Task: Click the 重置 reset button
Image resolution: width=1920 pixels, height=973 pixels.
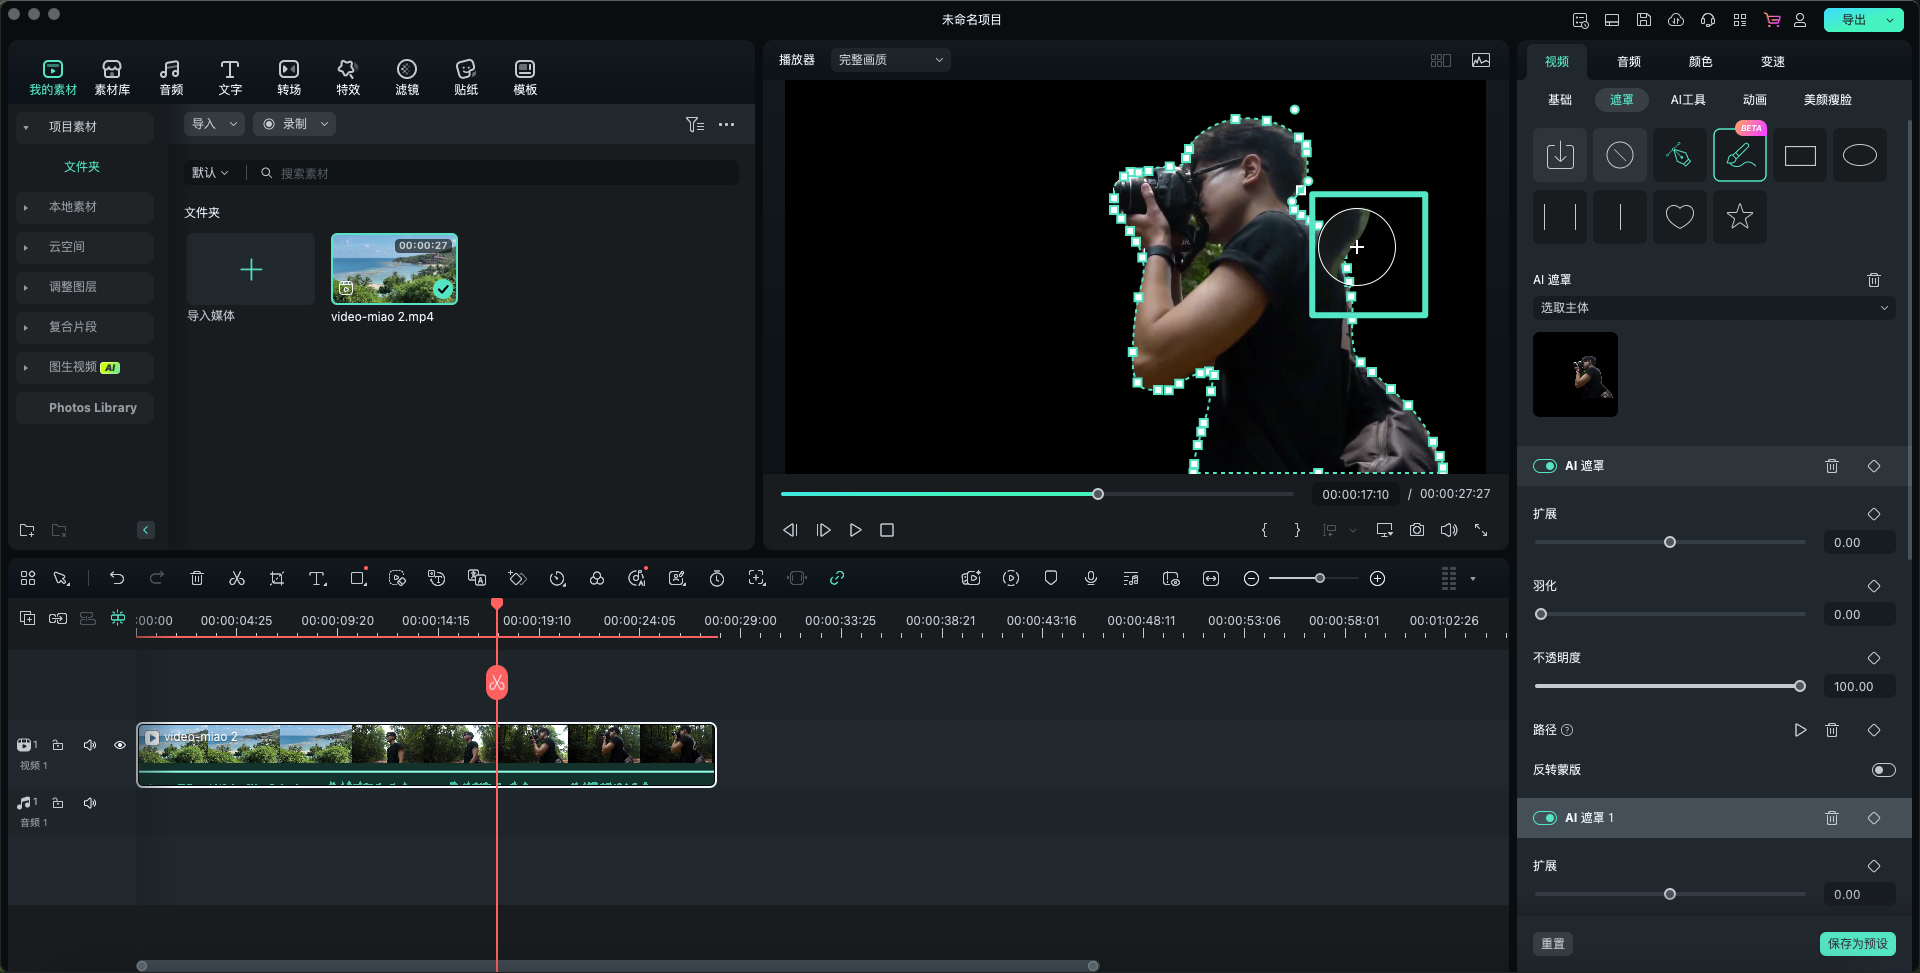Action: 1552,944
